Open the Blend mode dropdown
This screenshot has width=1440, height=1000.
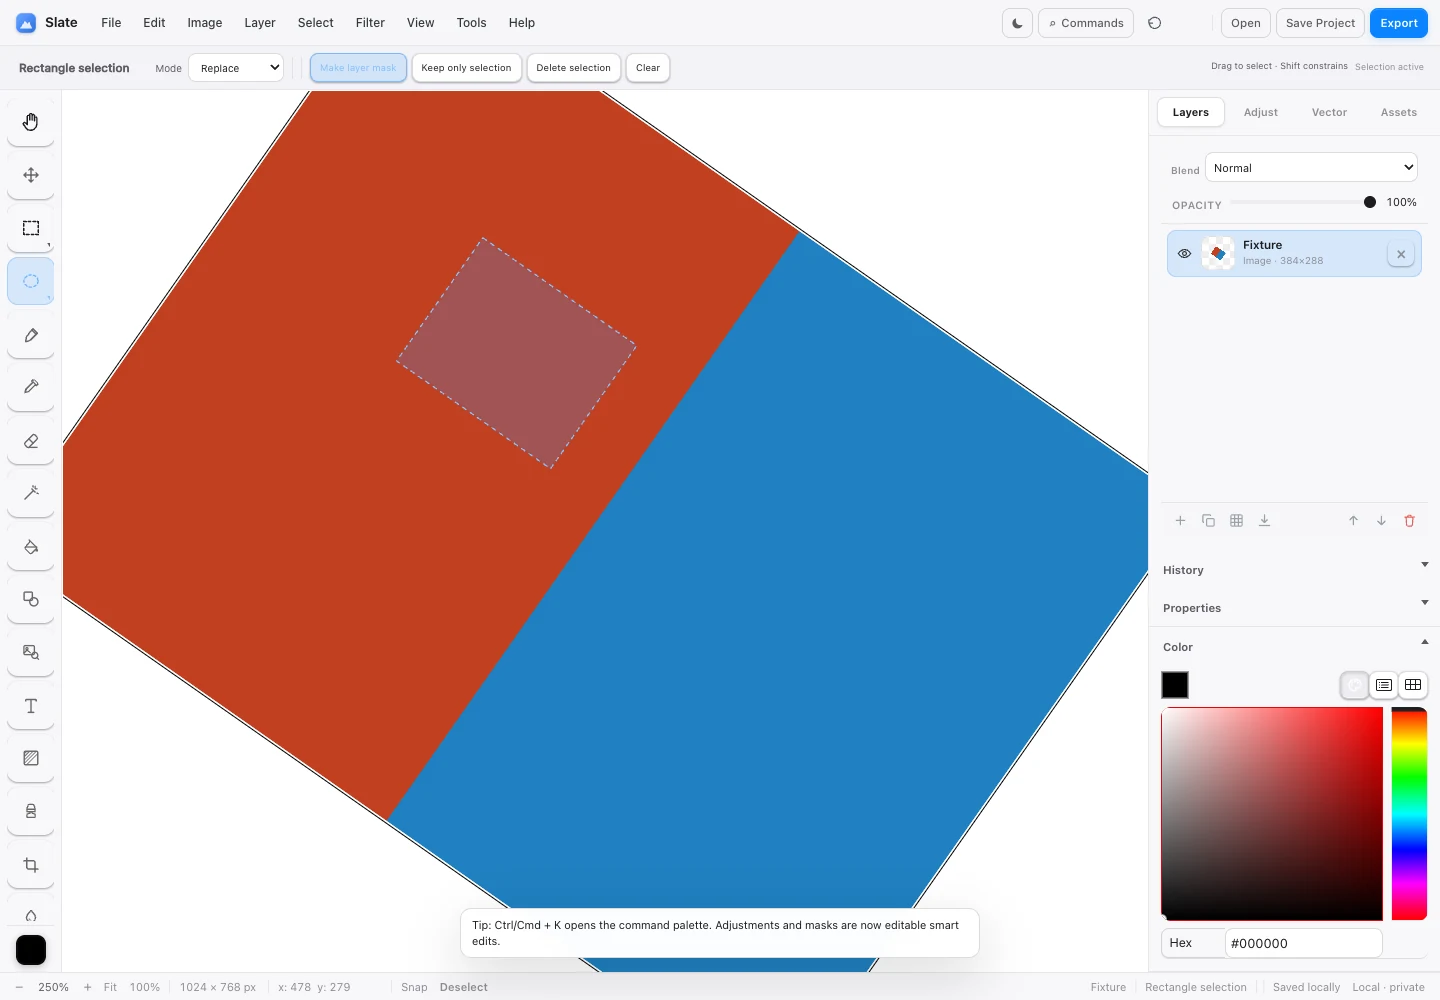click(x=1311, y=168)
